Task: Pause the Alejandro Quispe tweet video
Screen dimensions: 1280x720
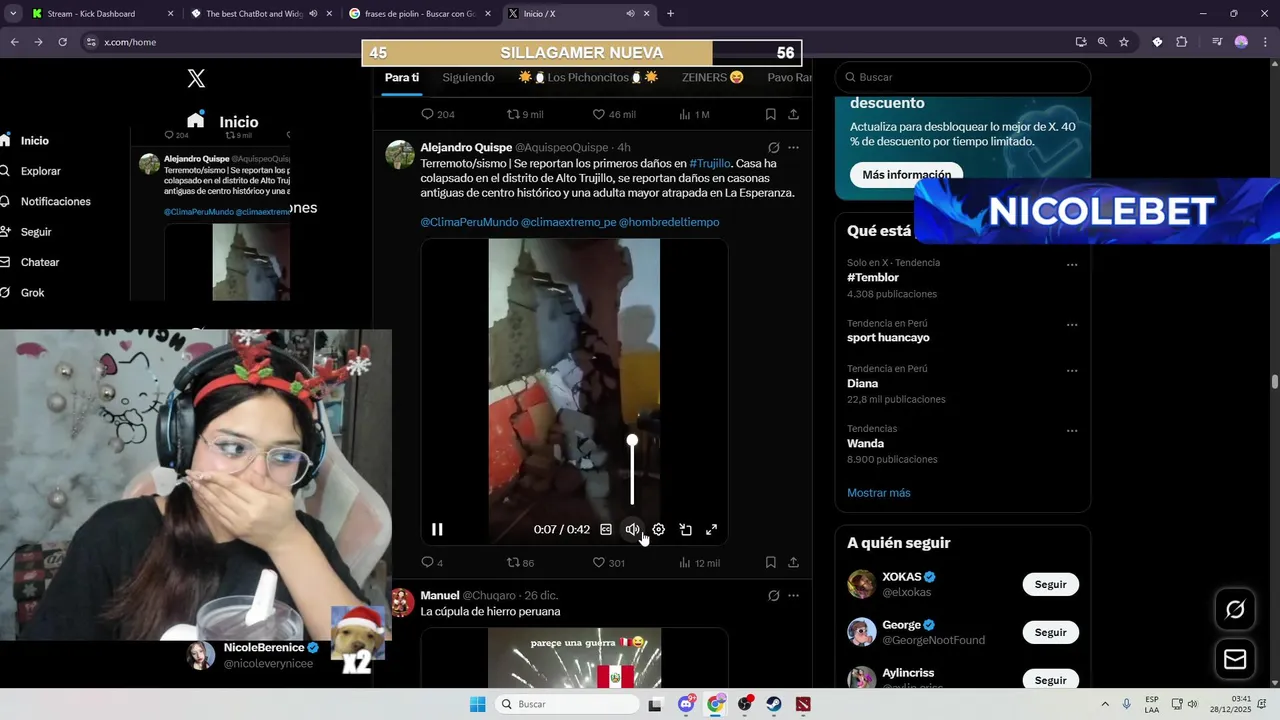Action: [x=437, y=529]
